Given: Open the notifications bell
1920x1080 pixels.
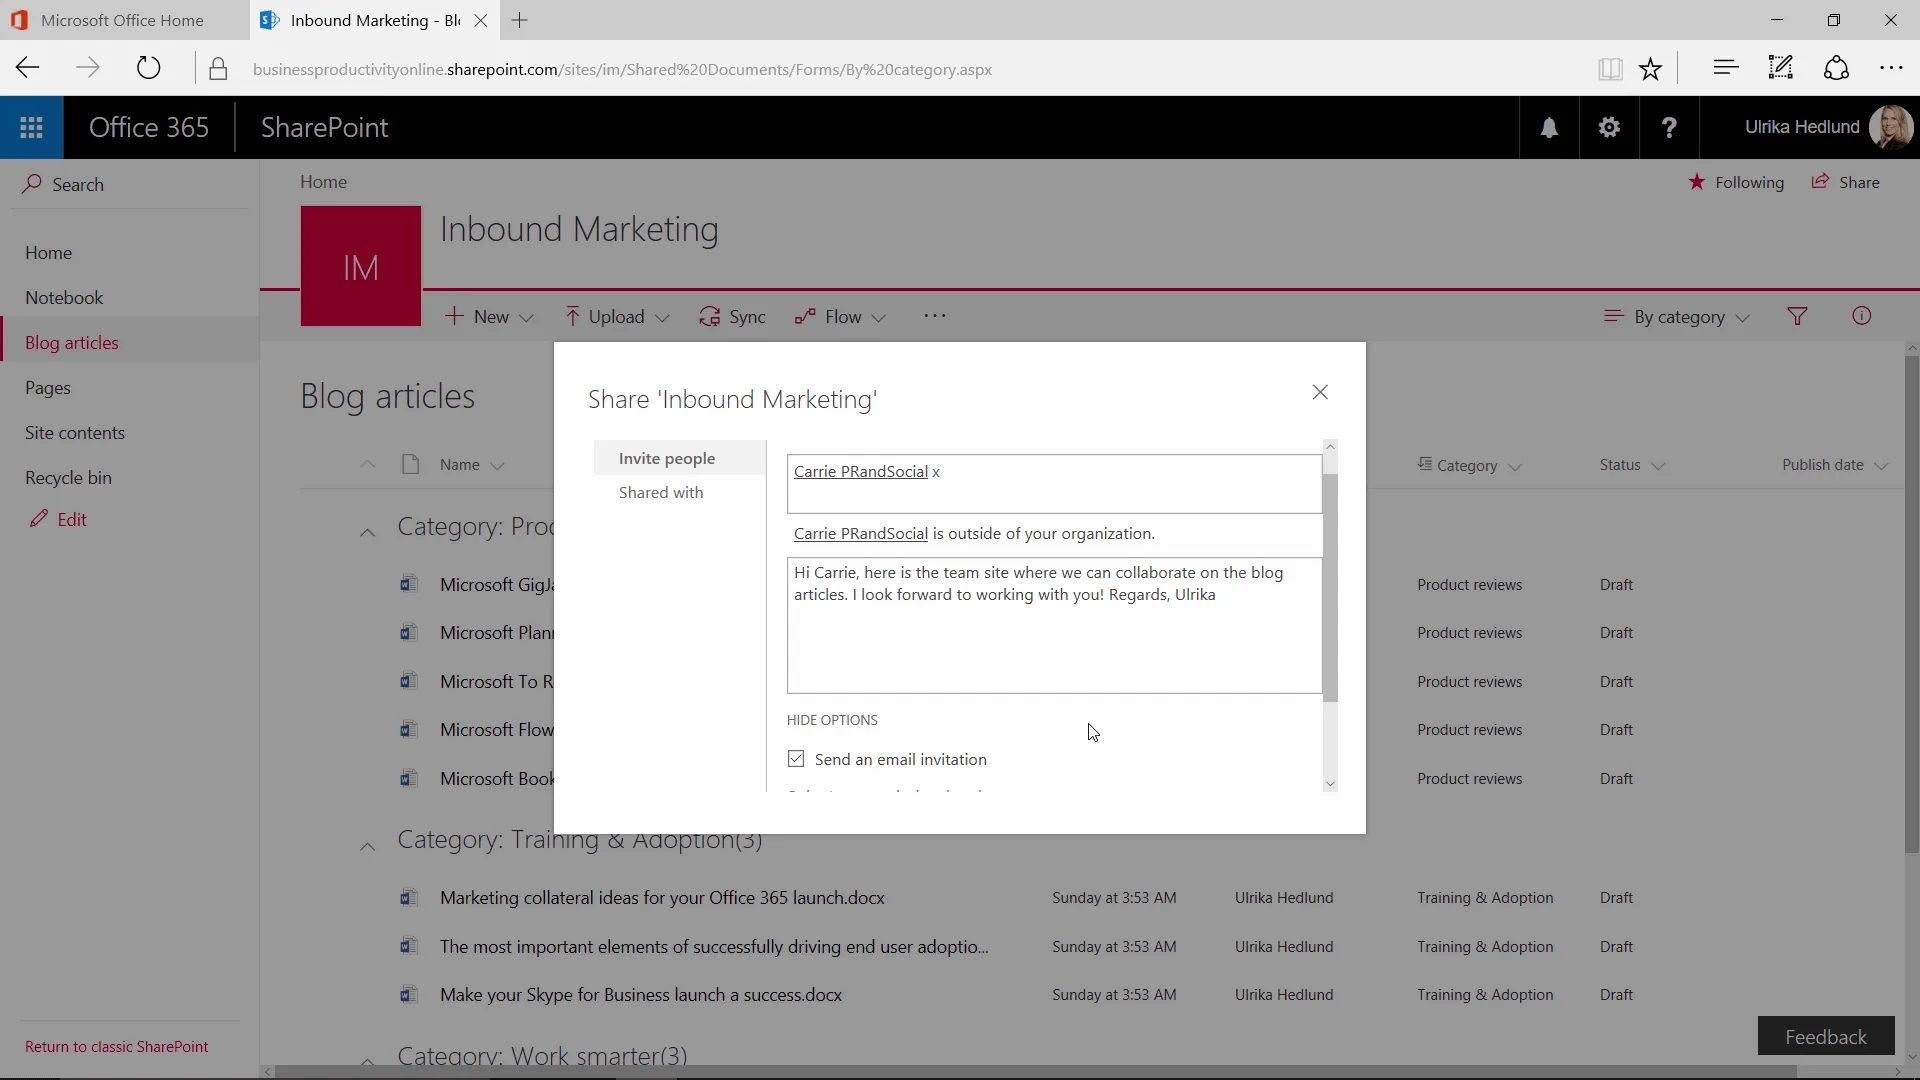Looking at the screenshot, I should coord(1549,128).
